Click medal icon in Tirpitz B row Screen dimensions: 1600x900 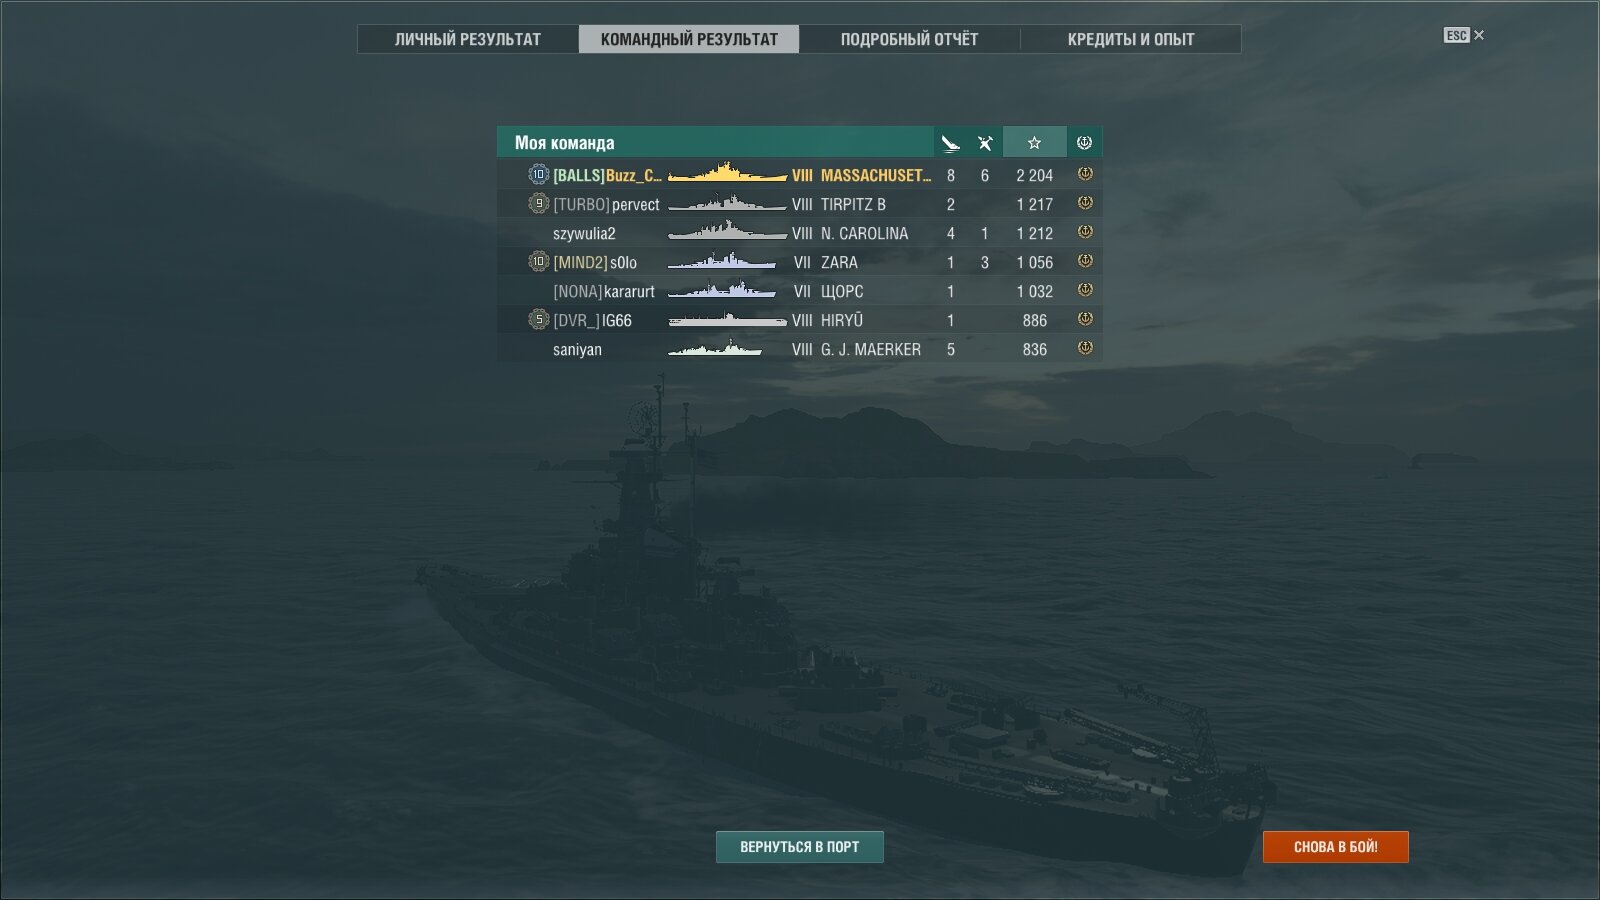click(x=1084, y=203)
